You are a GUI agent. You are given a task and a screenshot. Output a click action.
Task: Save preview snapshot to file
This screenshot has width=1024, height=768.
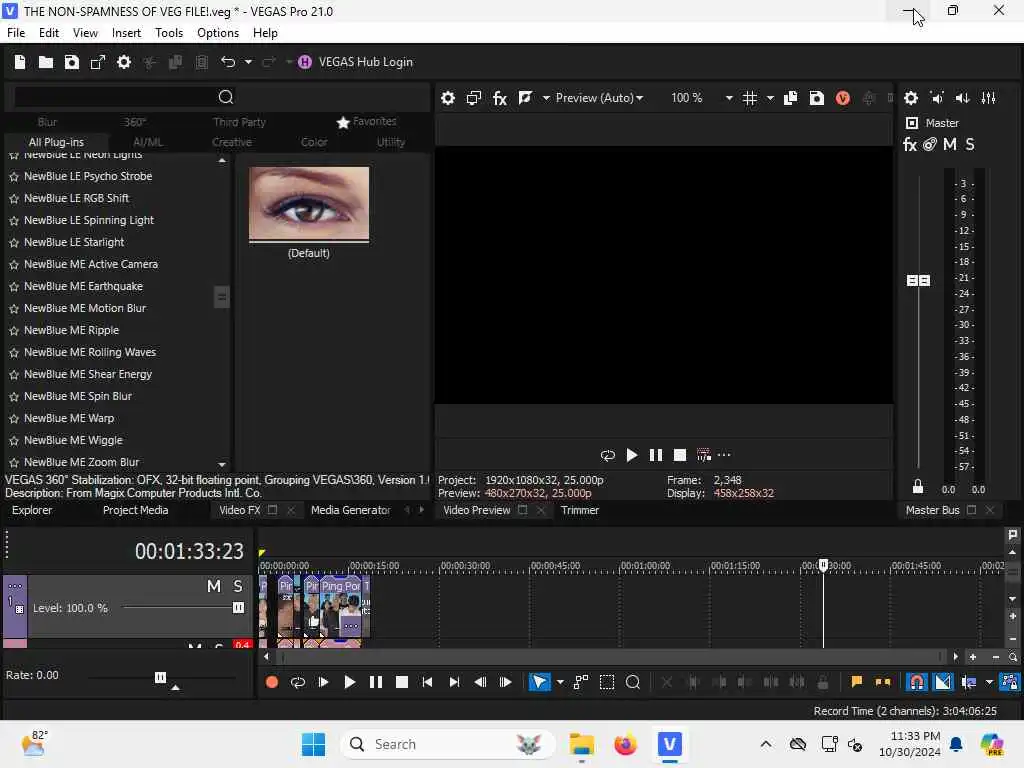click(x=816, y=98)
